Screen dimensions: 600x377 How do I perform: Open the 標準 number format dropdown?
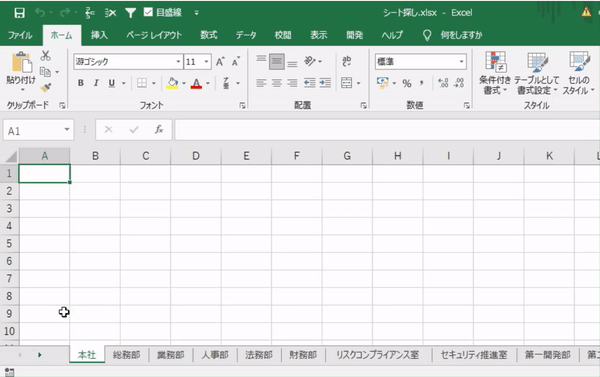click(x=461, y=62)
